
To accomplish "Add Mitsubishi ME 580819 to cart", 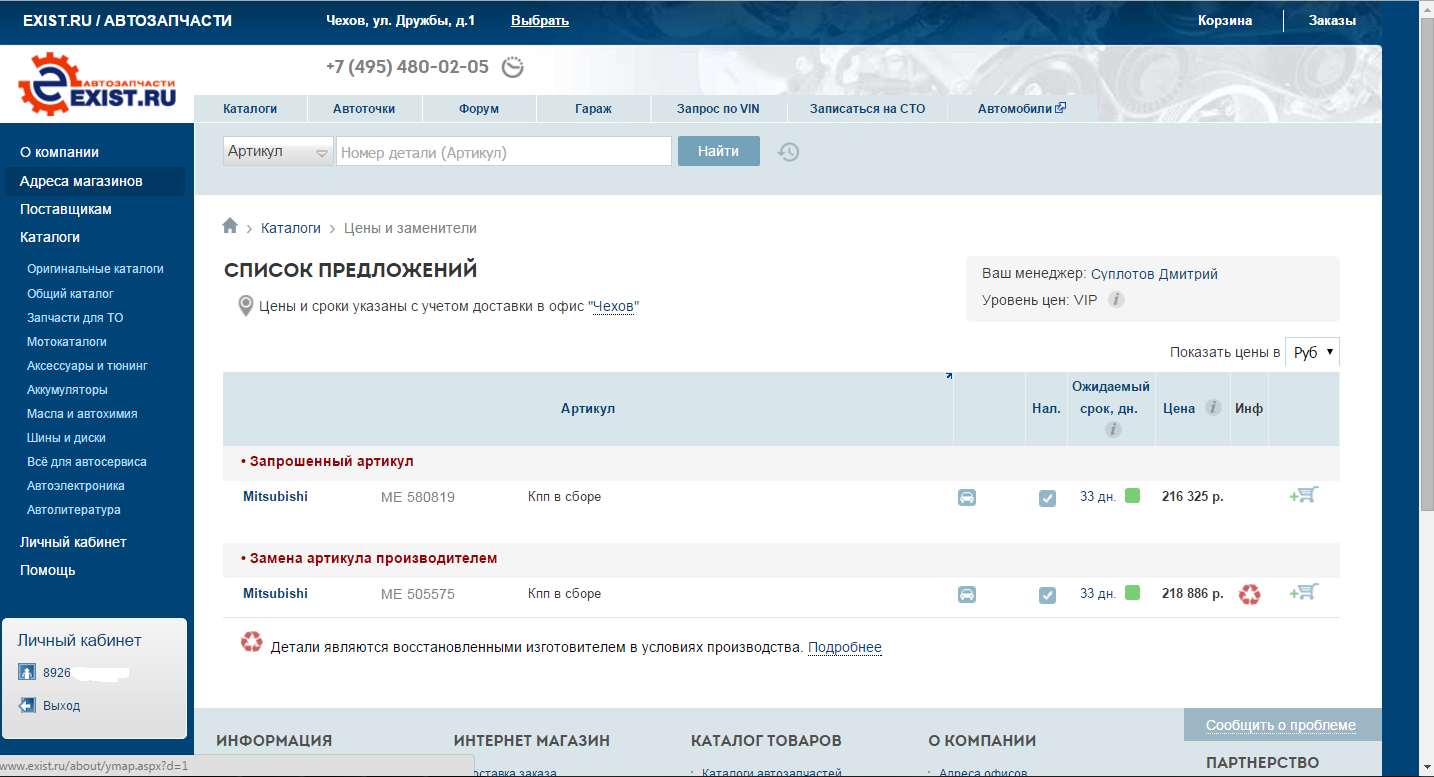I will tap(1304, 495).
